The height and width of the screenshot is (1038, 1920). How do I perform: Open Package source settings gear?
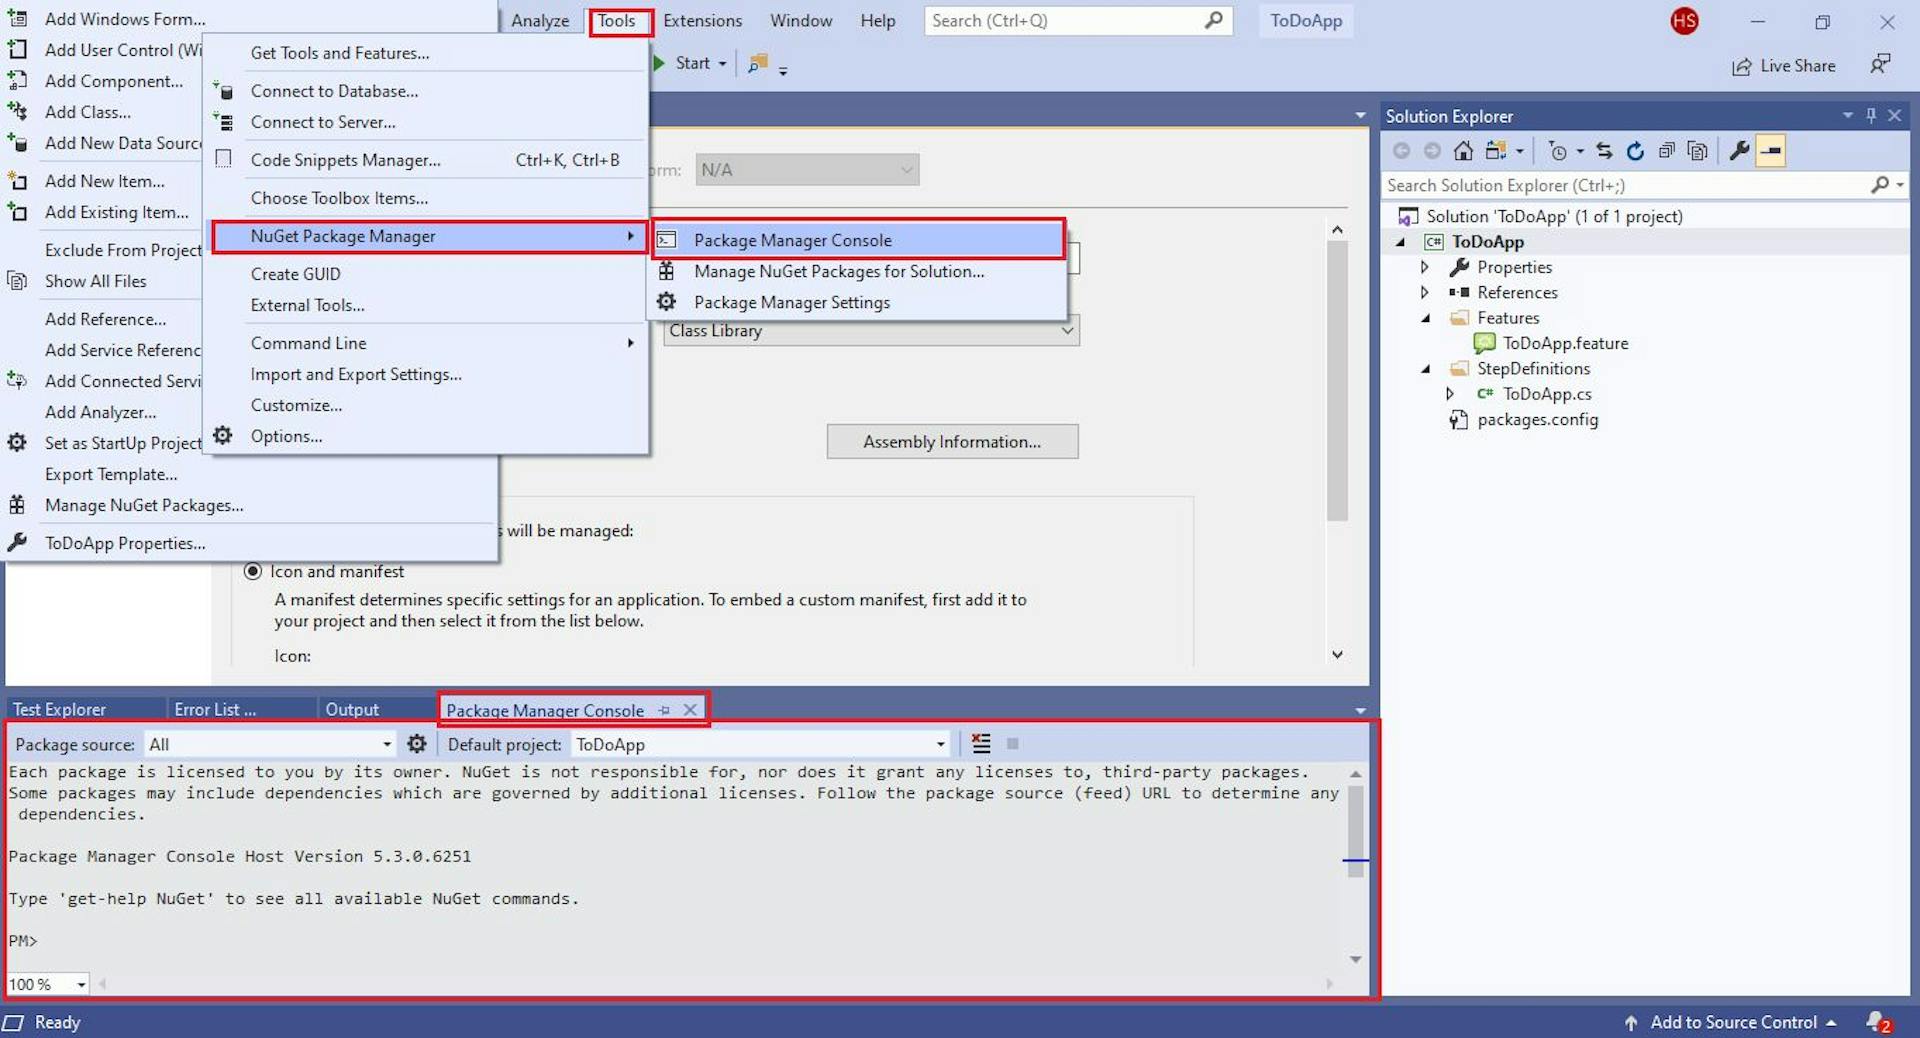[x=417, y=744]
